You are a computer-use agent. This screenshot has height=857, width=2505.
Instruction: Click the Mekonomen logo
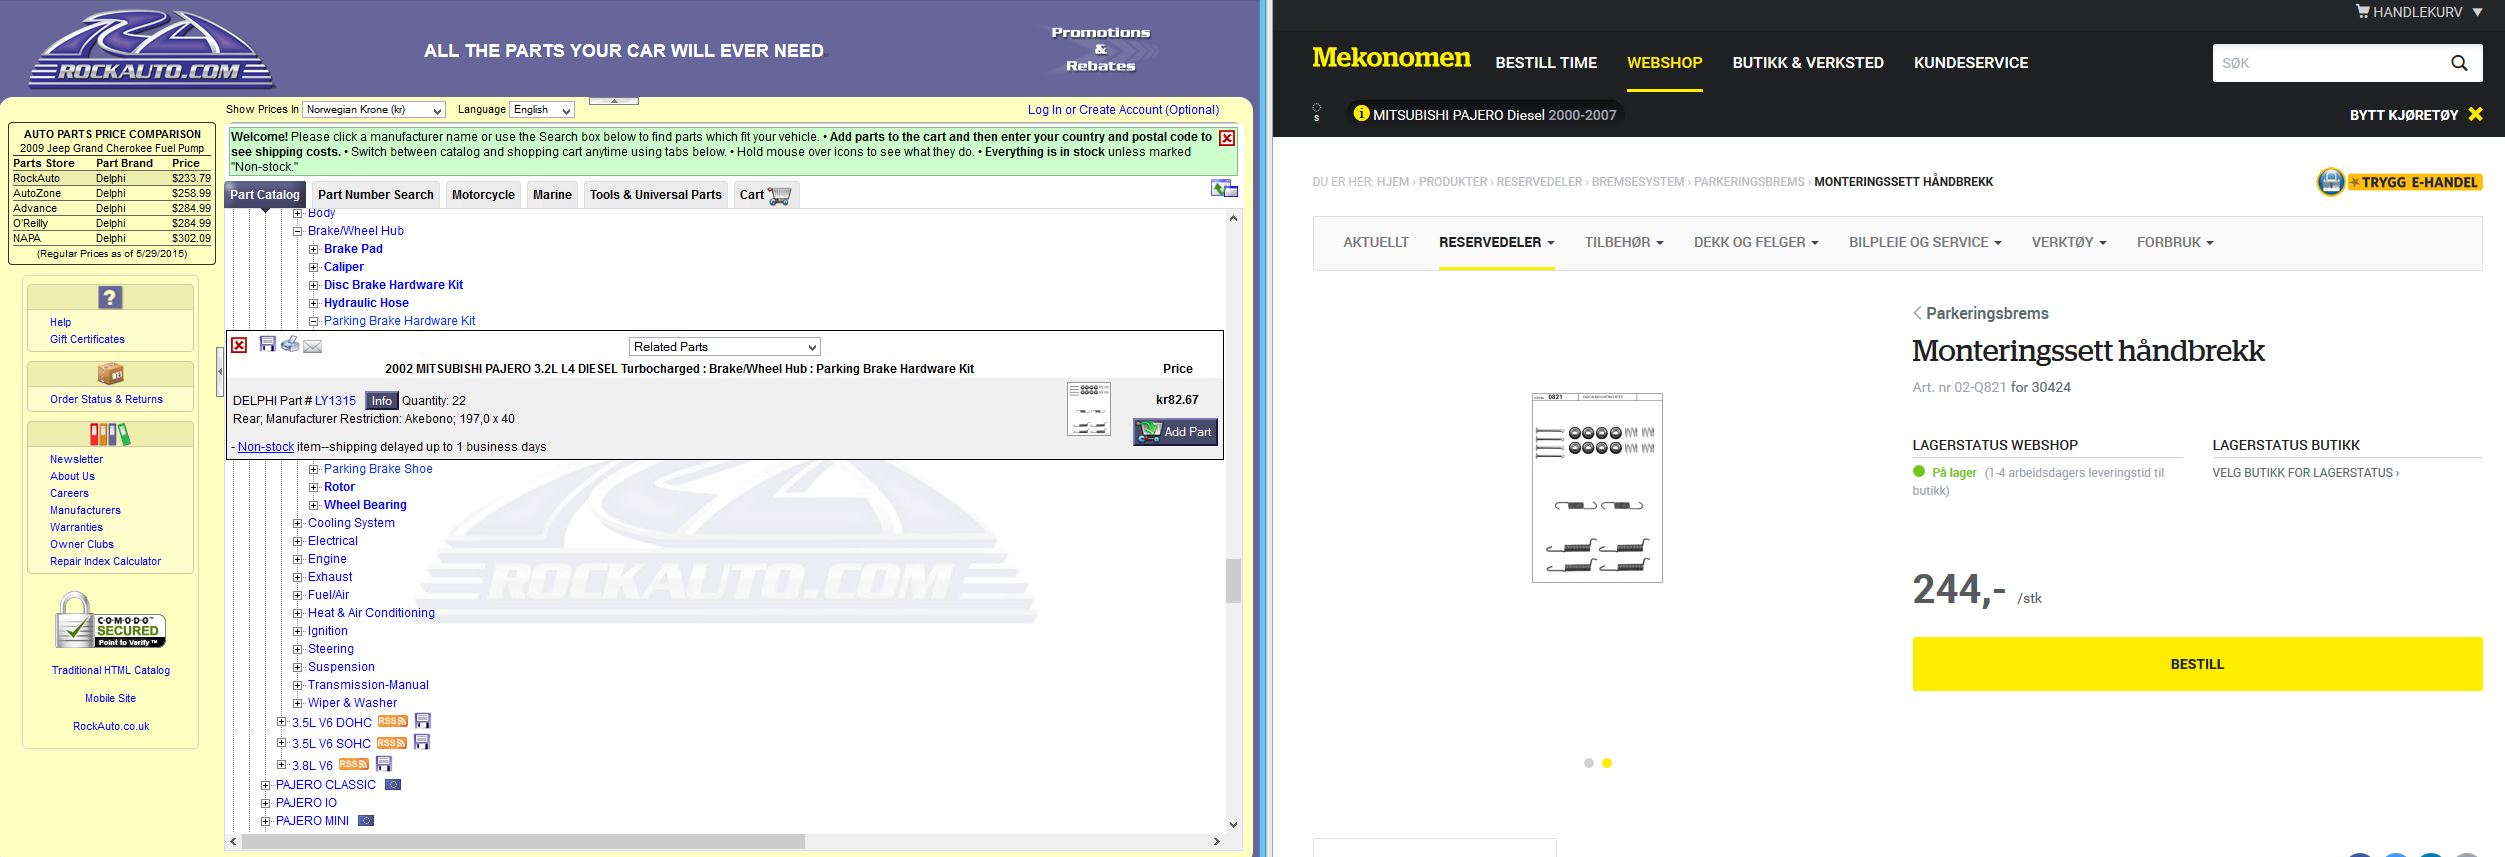point(1391,58)
